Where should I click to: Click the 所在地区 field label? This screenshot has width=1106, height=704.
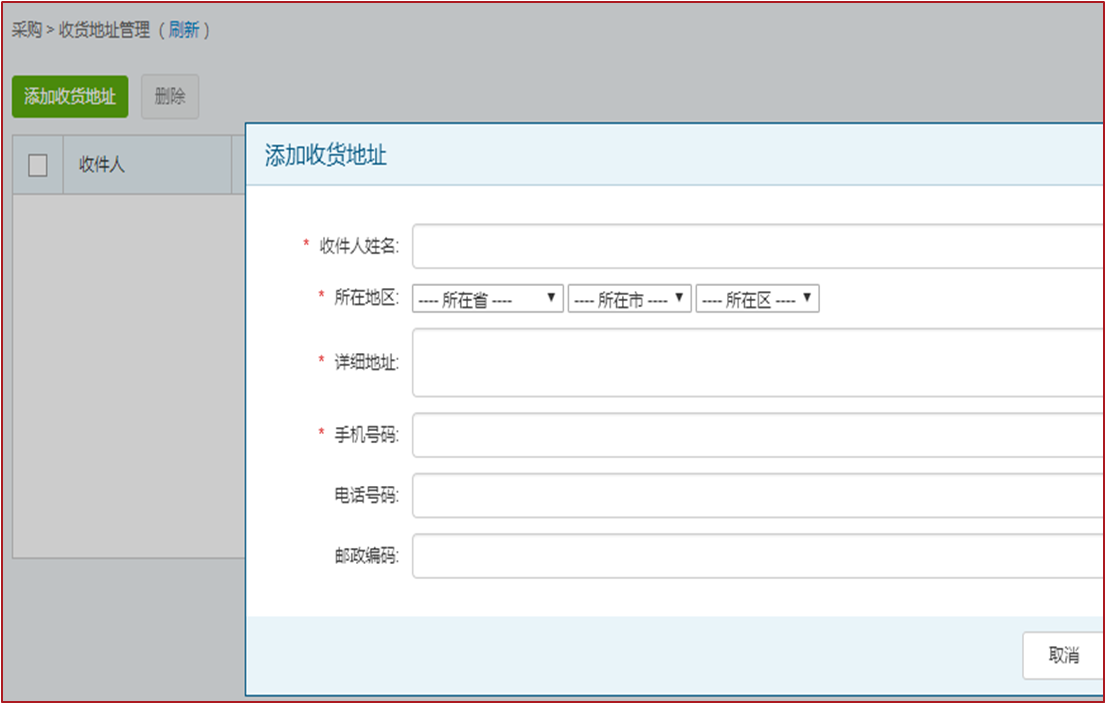point(366,298)
